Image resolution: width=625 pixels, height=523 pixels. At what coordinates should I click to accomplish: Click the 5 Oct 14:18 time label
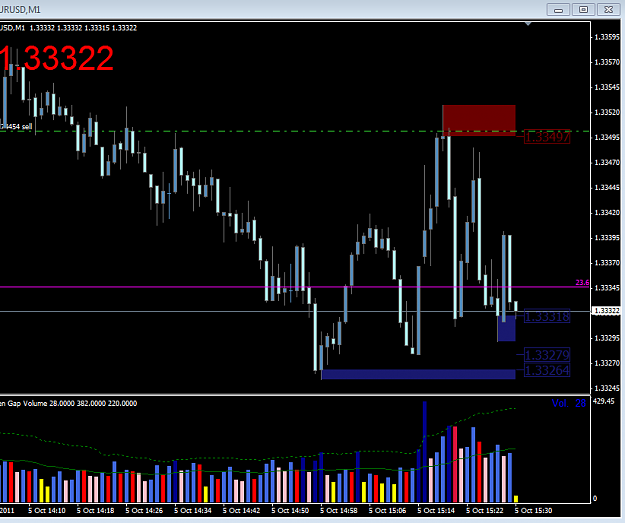click(x=95, y=511)
